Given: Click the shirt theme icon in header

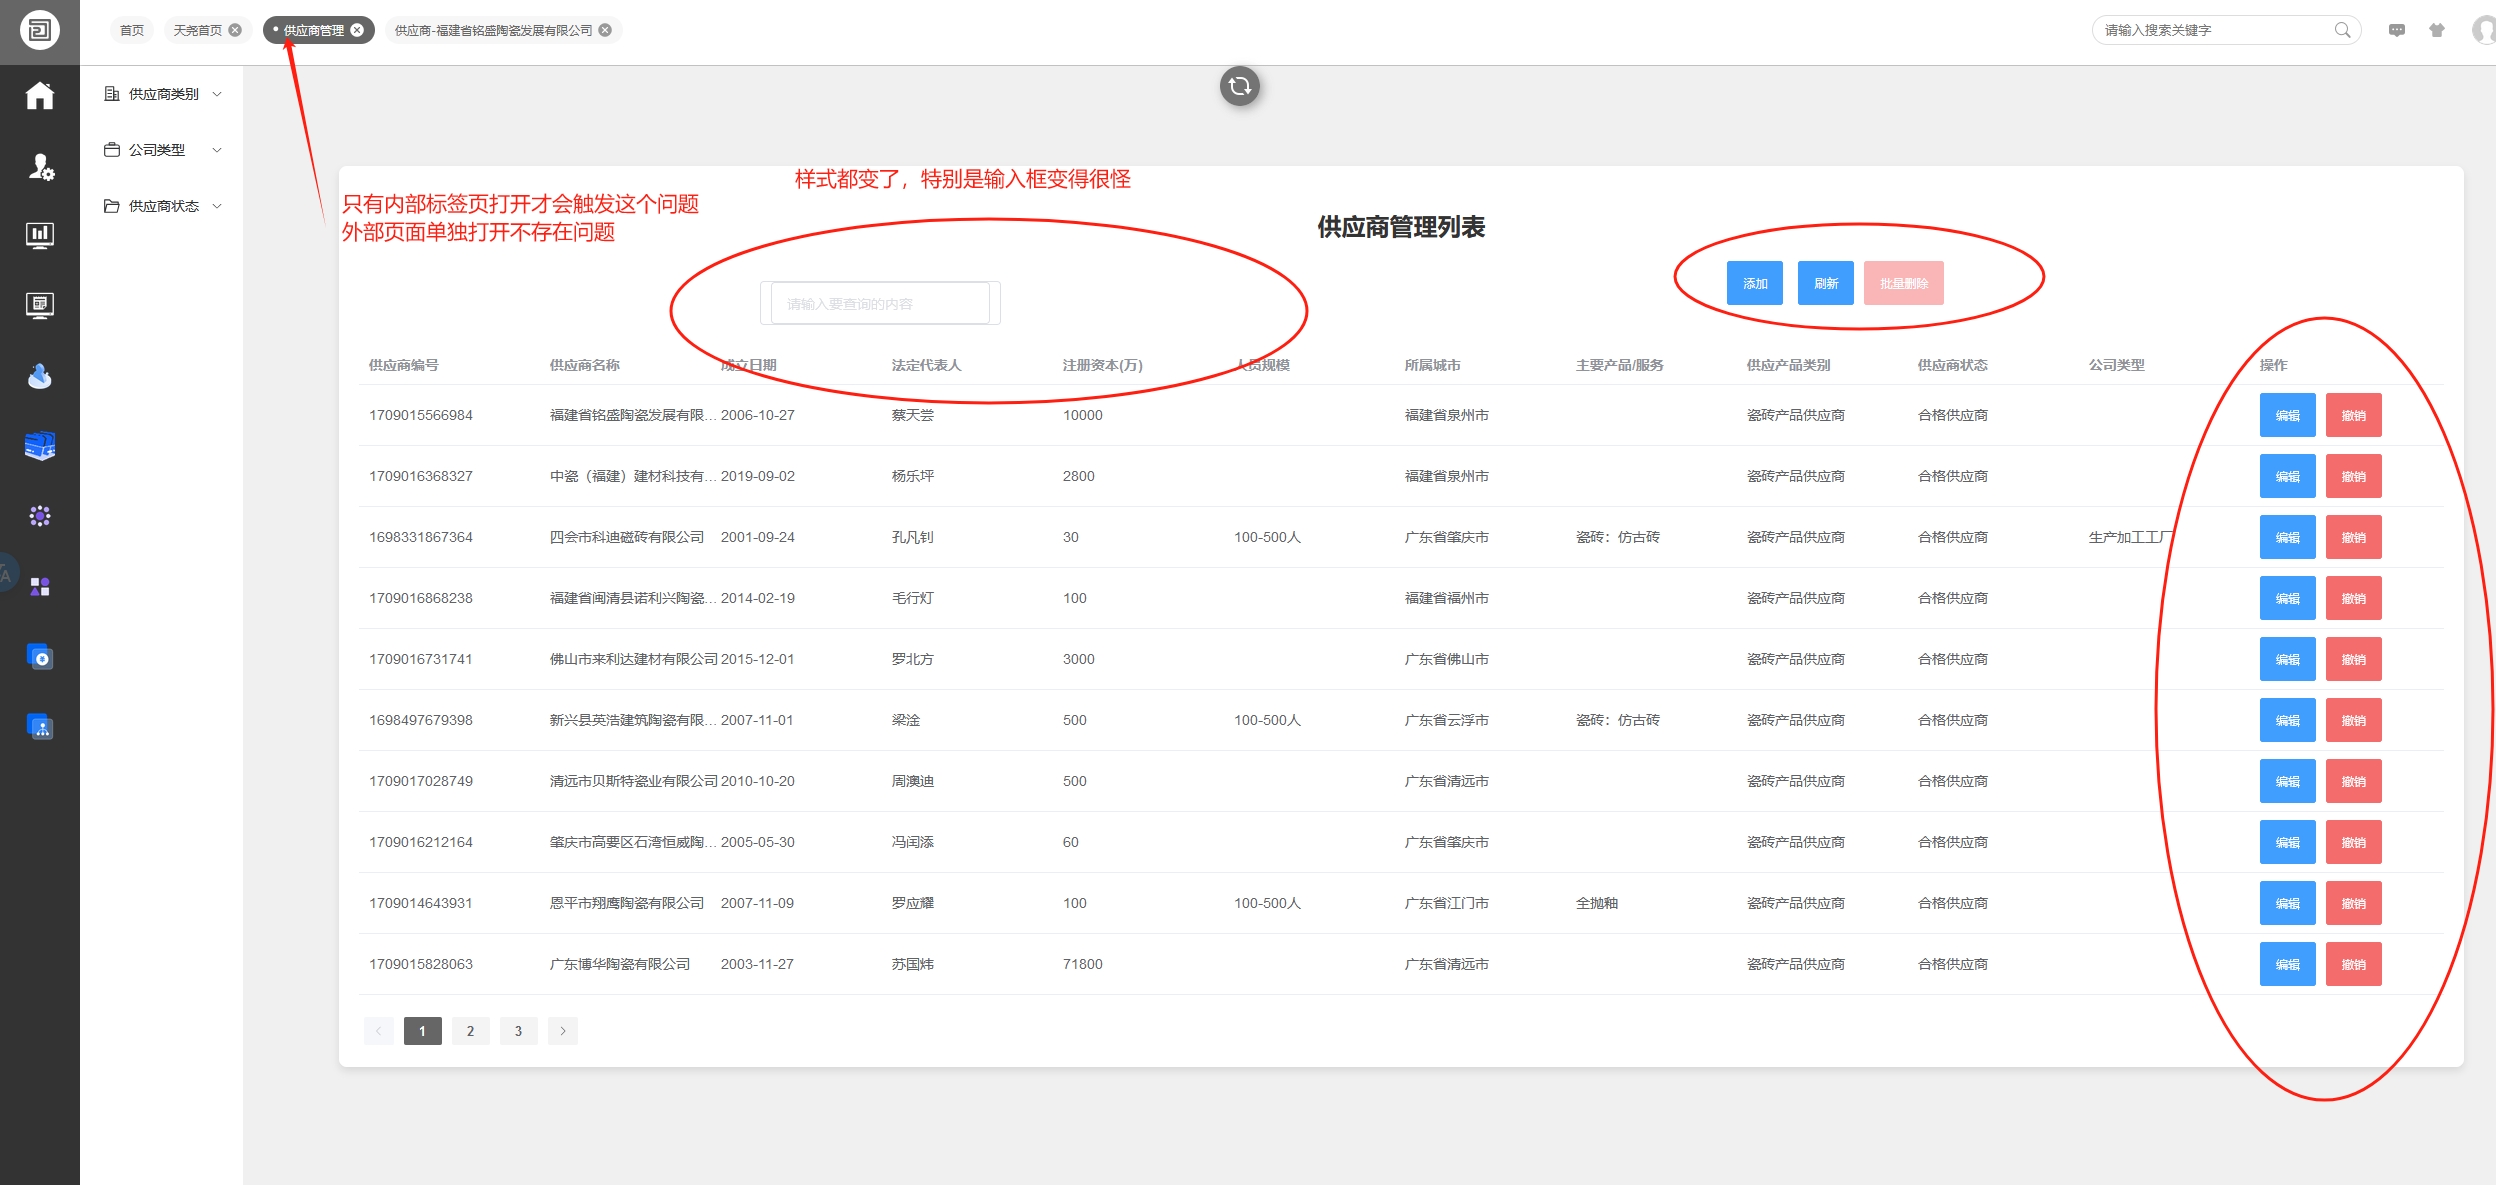Looking at the screenshot, I should click(x=2436, y=30).
